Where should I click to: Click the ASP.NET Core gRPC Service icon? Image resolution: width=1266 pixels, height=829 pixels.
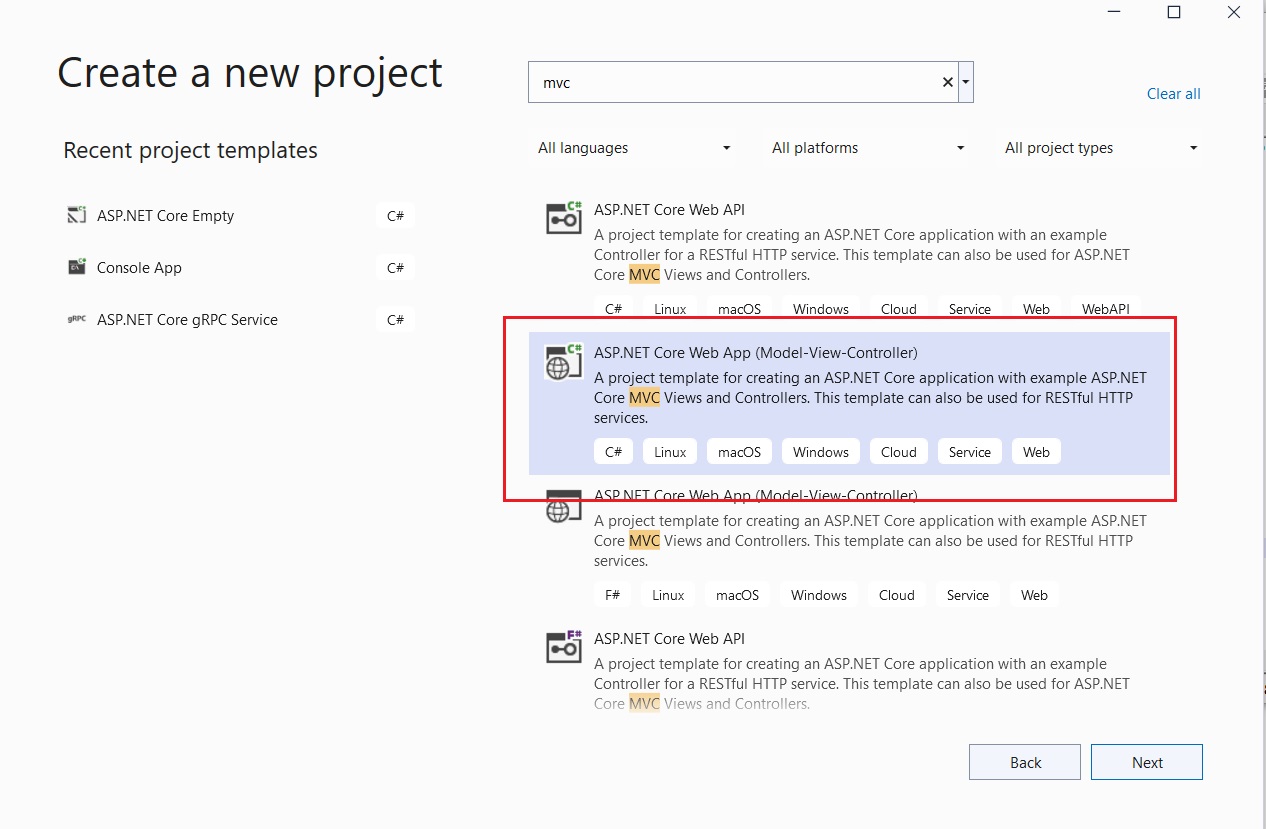point(77,320)
